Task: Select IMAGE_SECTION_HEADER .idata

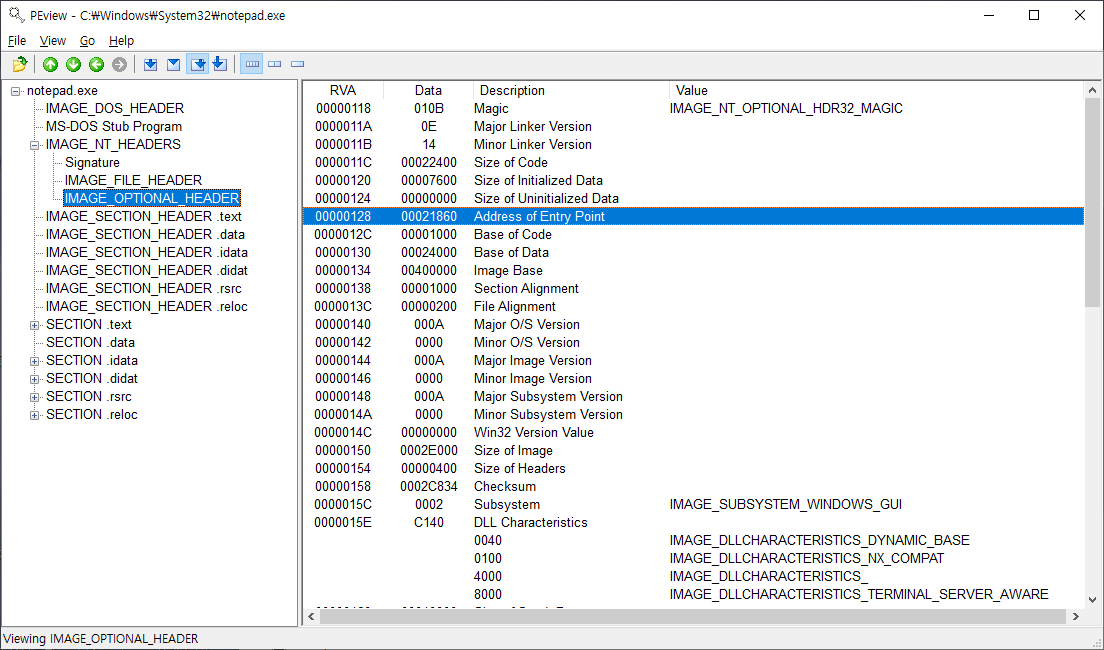Action: coord(146,253)
